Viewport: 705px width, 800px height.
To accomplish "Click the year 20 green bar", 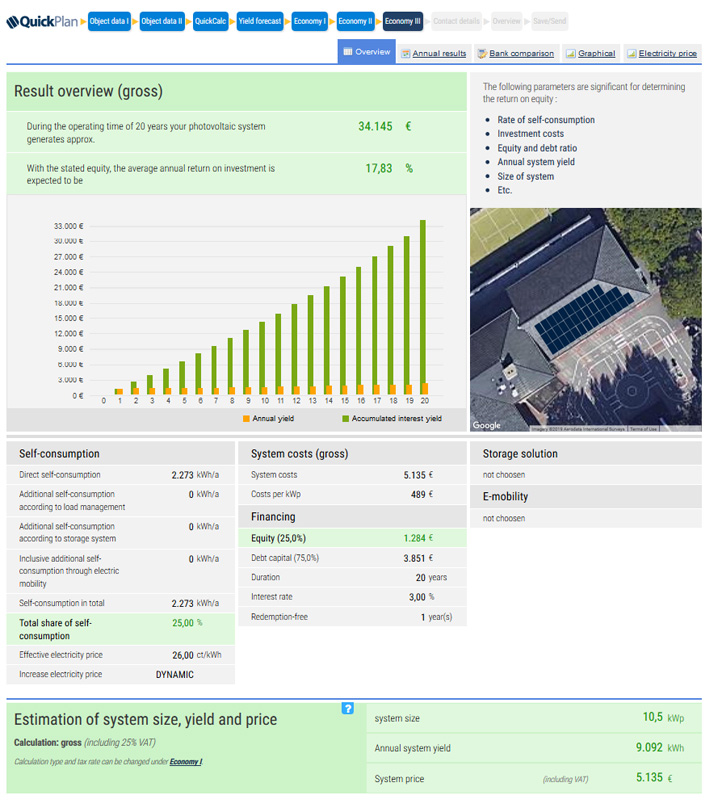I will [x=422, y=307].
